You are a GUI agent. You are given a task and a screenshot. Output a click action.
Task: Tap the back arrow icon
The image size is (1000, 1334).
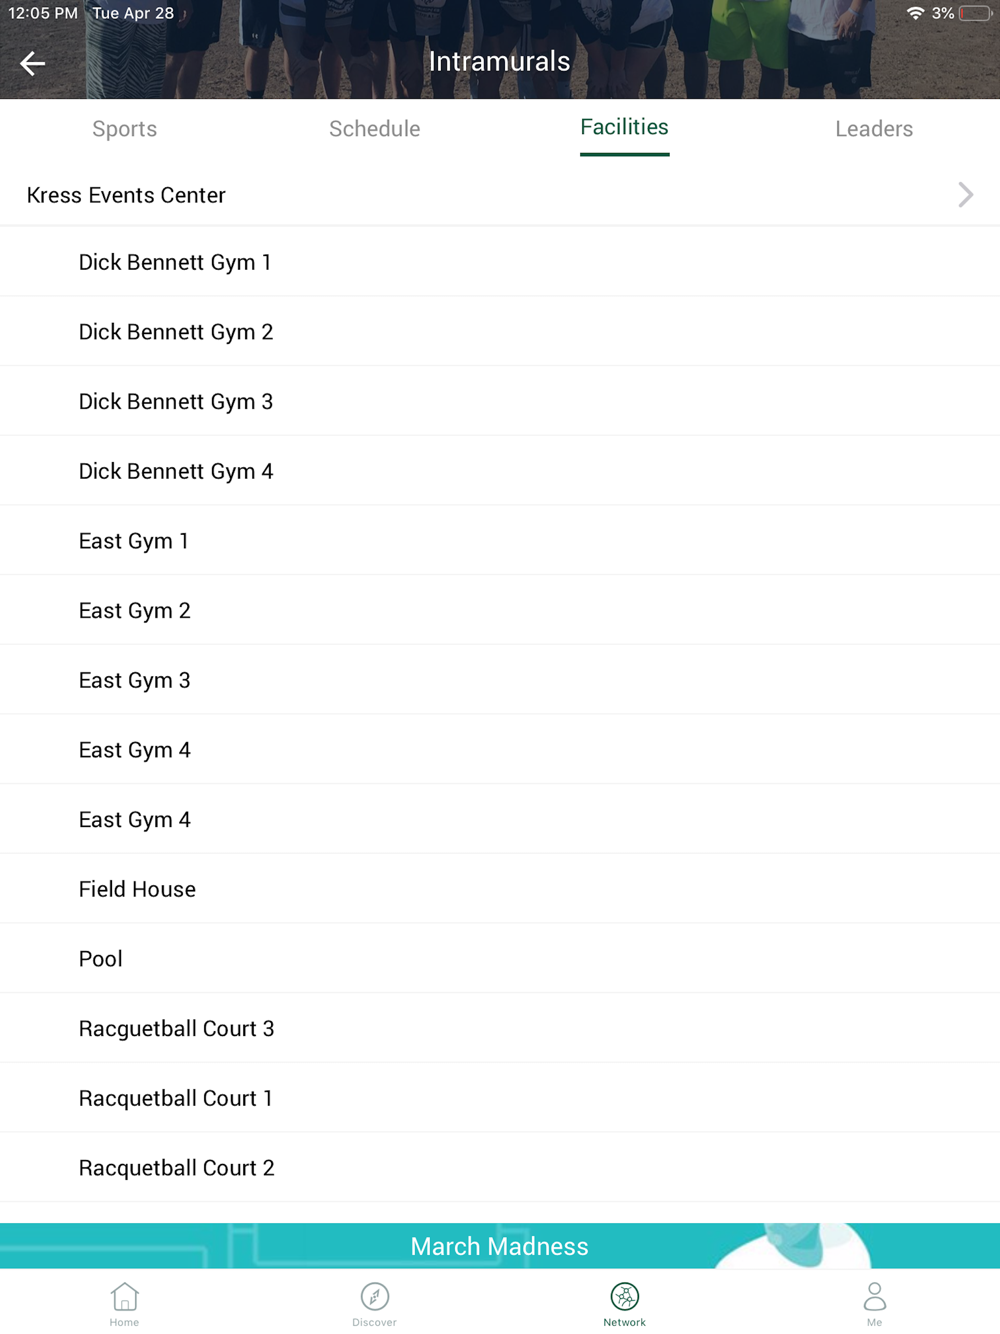pos(33,63)
